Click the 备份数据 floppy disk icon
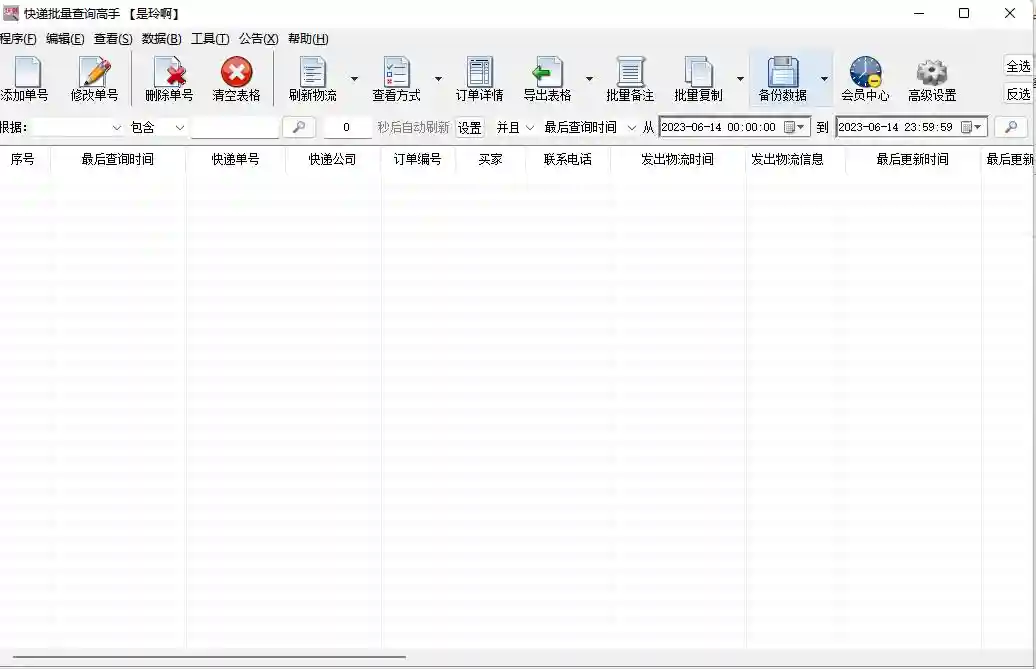Viewport: 1036px width, 669px height. (782, 73)
